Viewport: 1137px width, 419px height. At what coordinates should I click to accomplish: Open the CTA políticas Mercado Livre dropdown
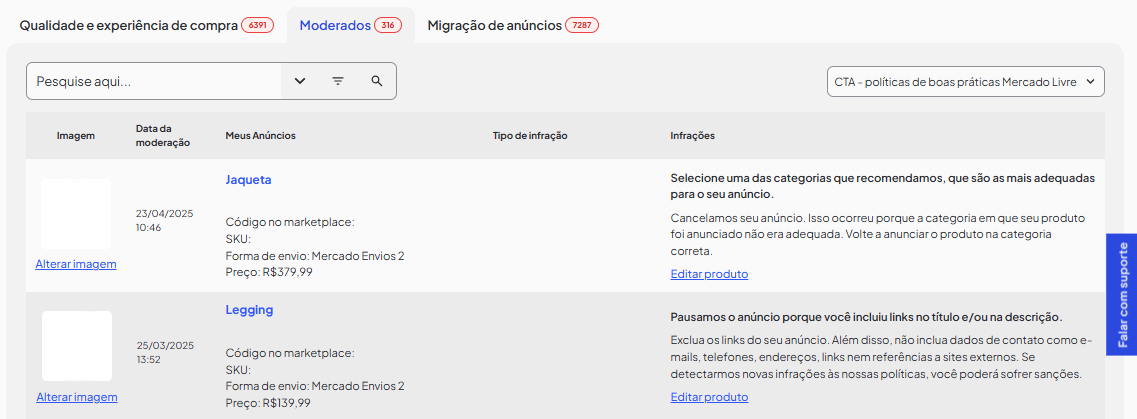[966, 82]
